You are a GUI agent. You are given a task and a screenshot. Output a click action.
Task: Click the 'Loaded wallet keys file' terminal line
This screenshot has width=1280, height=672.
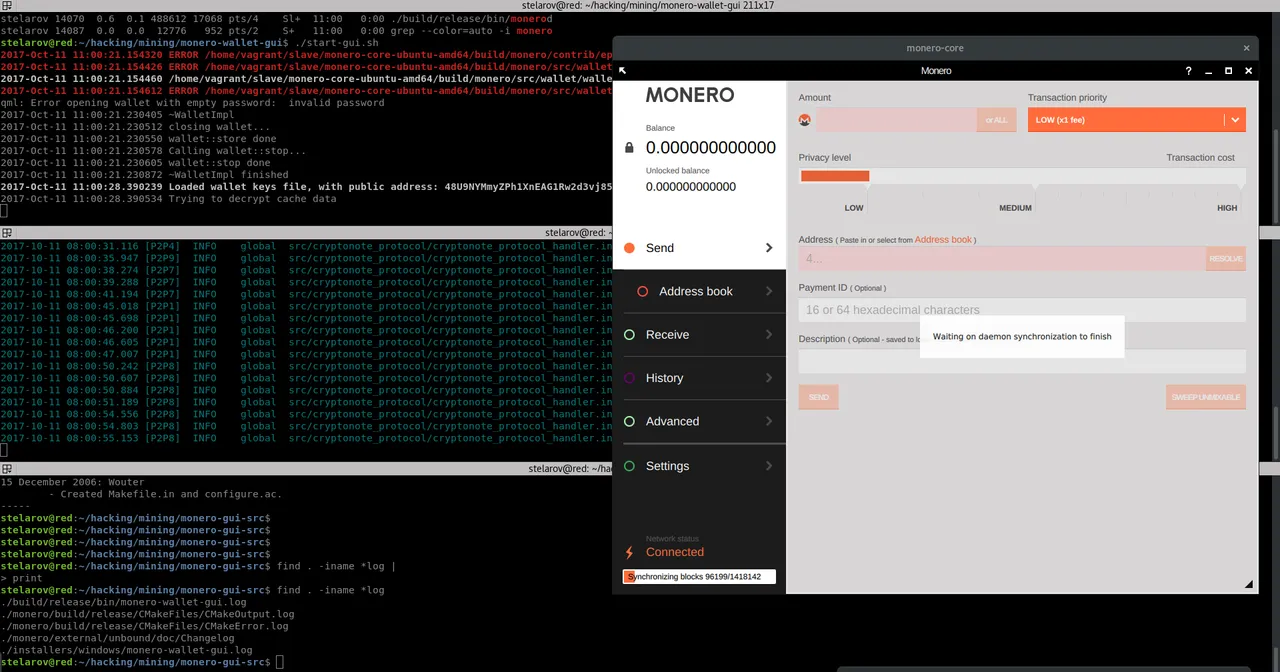point(306,187)
